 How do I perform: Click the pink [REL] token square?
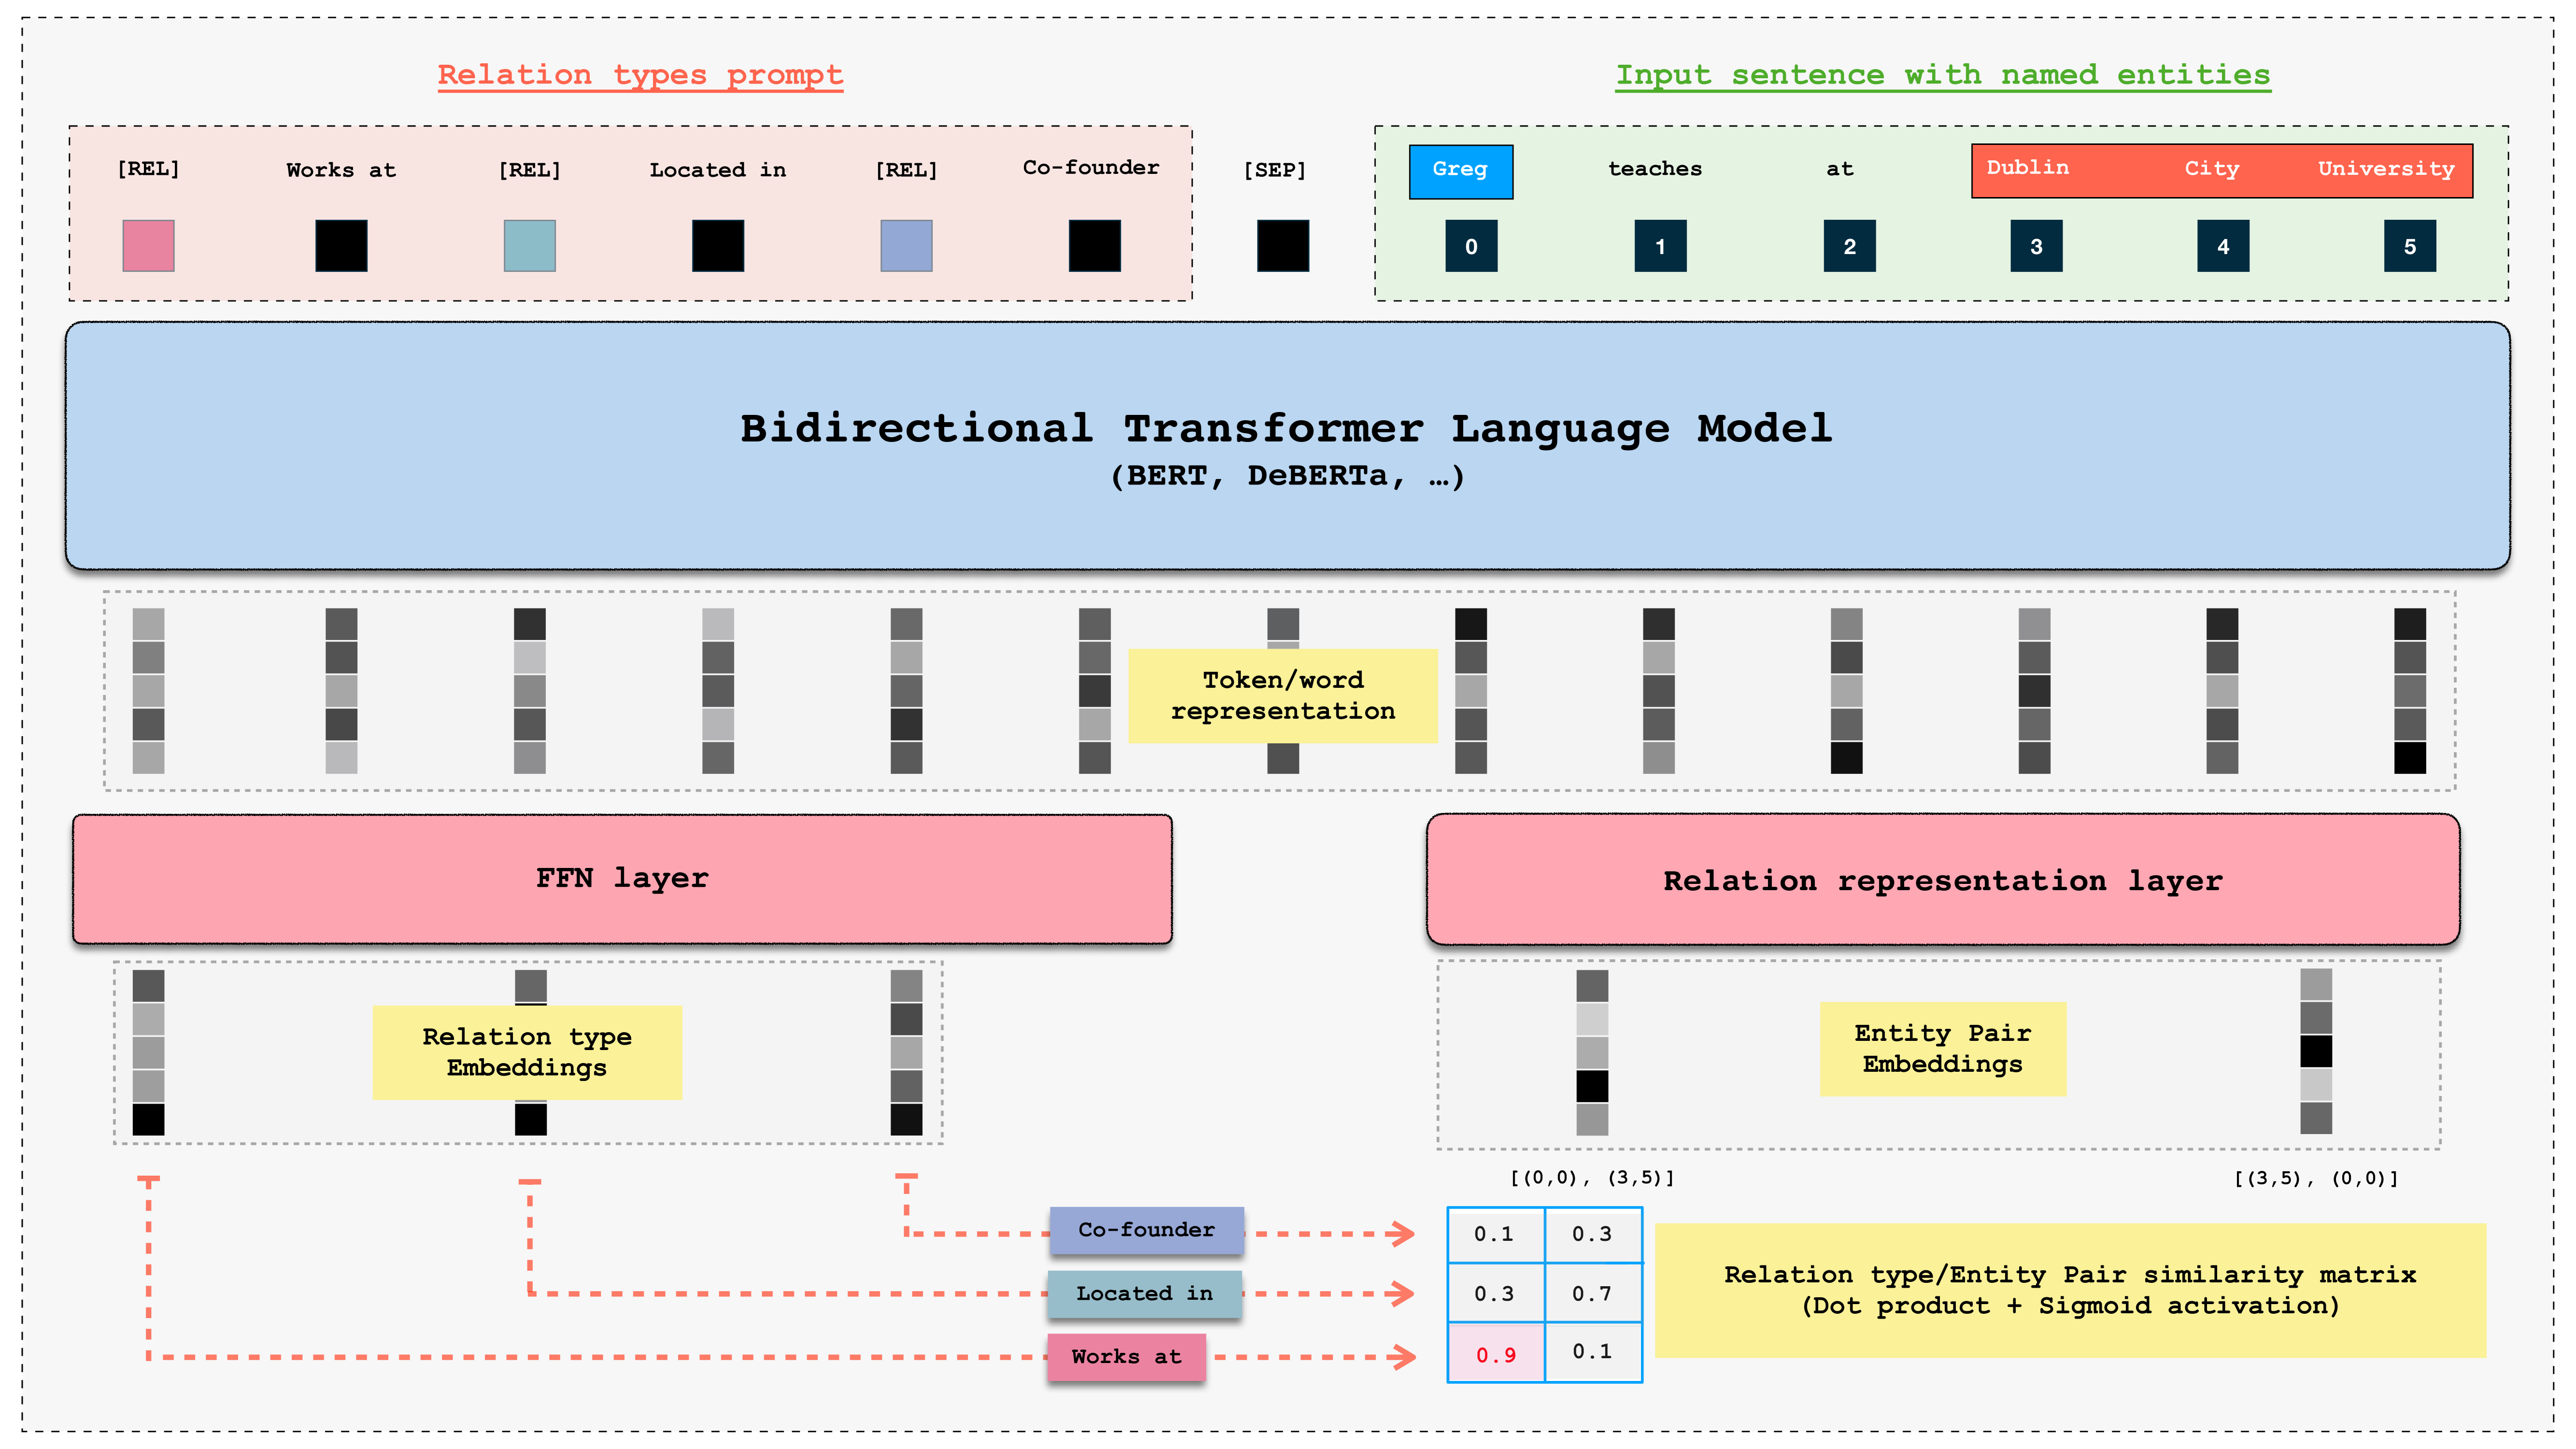[x=148, y=246]
